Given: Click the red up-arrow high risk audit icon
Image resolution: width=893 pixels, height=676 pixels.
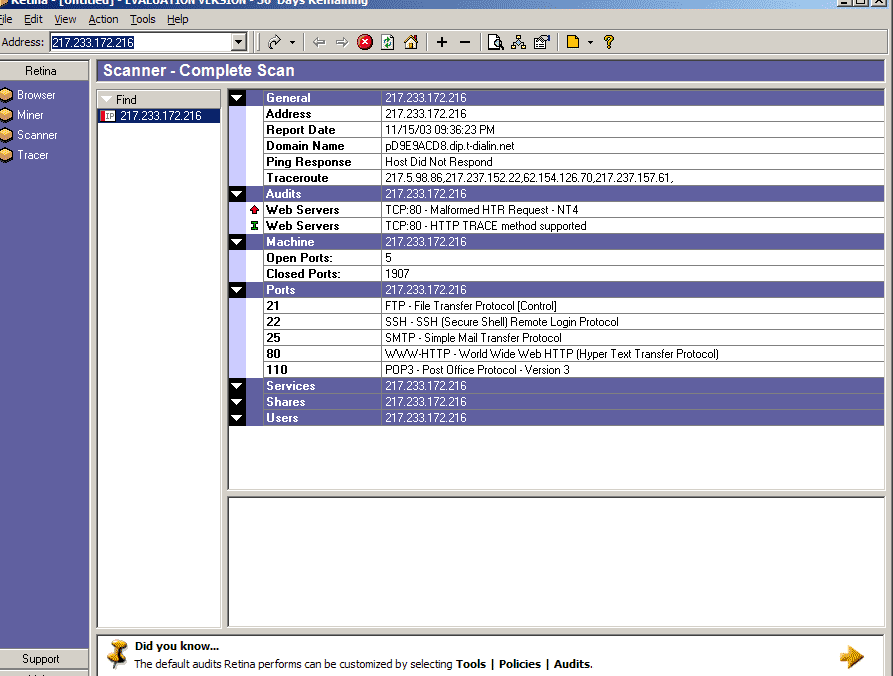Looking at the screenshot, I should pos(255,210).
